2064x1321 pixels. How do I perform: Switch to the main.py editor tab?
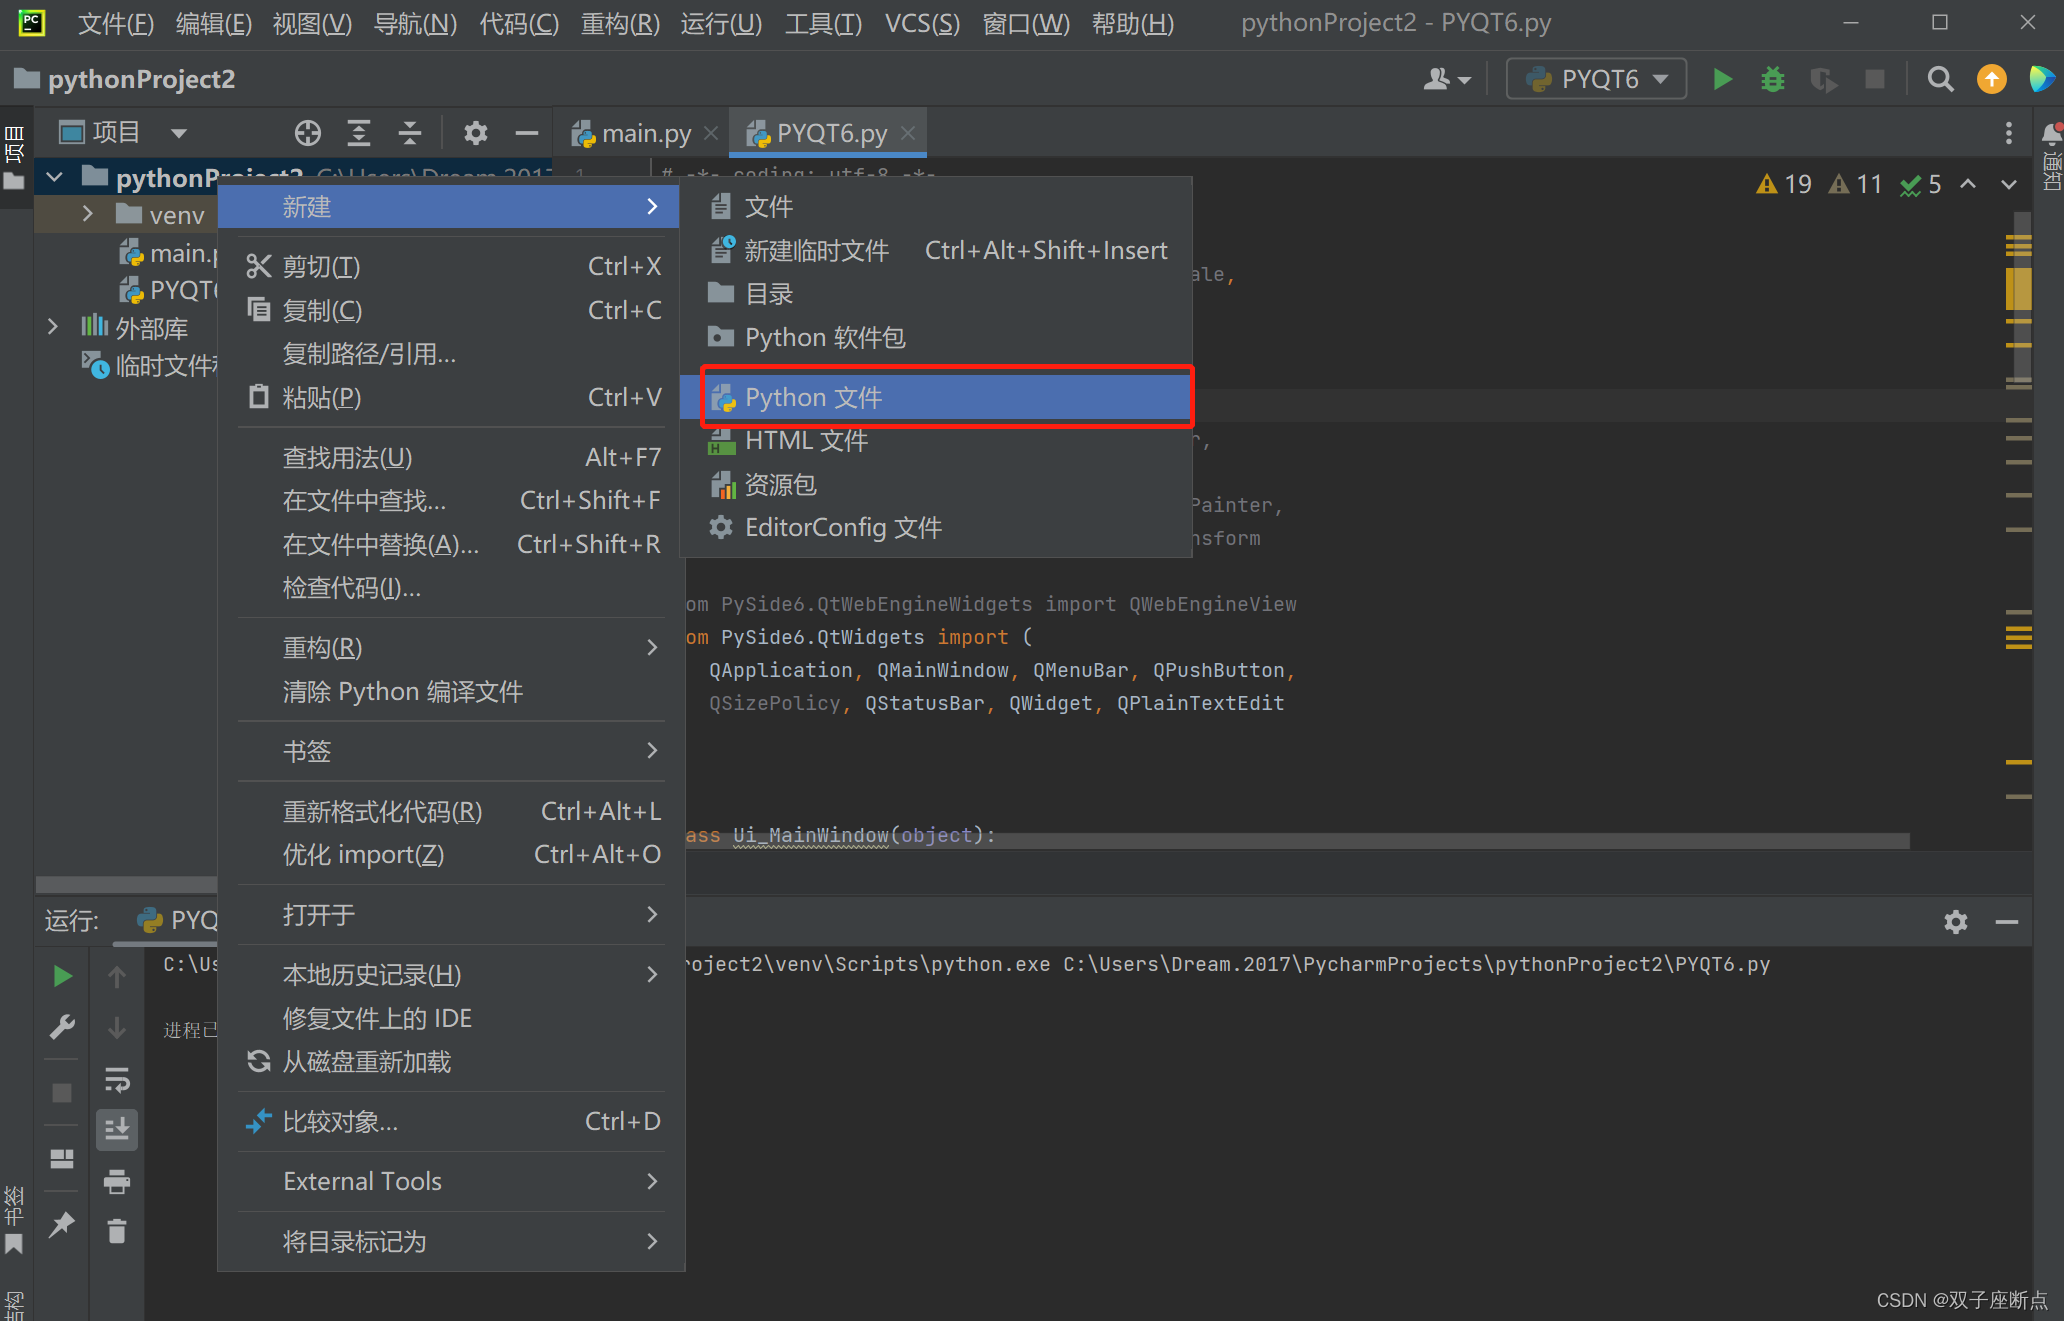[x=644, y=133]
